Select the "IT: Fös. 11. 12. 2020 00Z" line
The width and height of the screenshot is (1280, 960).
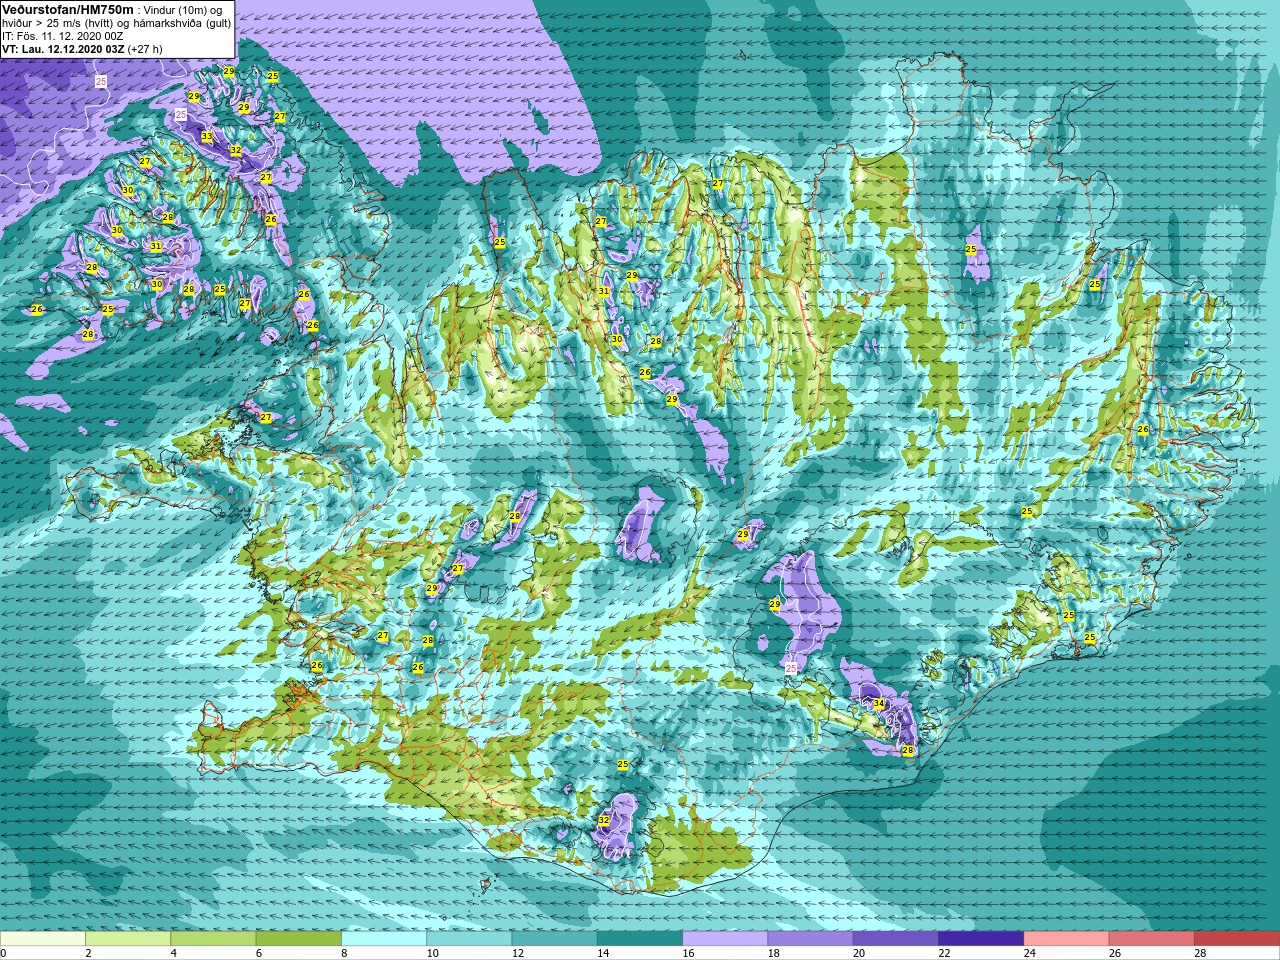click(63, 36)
